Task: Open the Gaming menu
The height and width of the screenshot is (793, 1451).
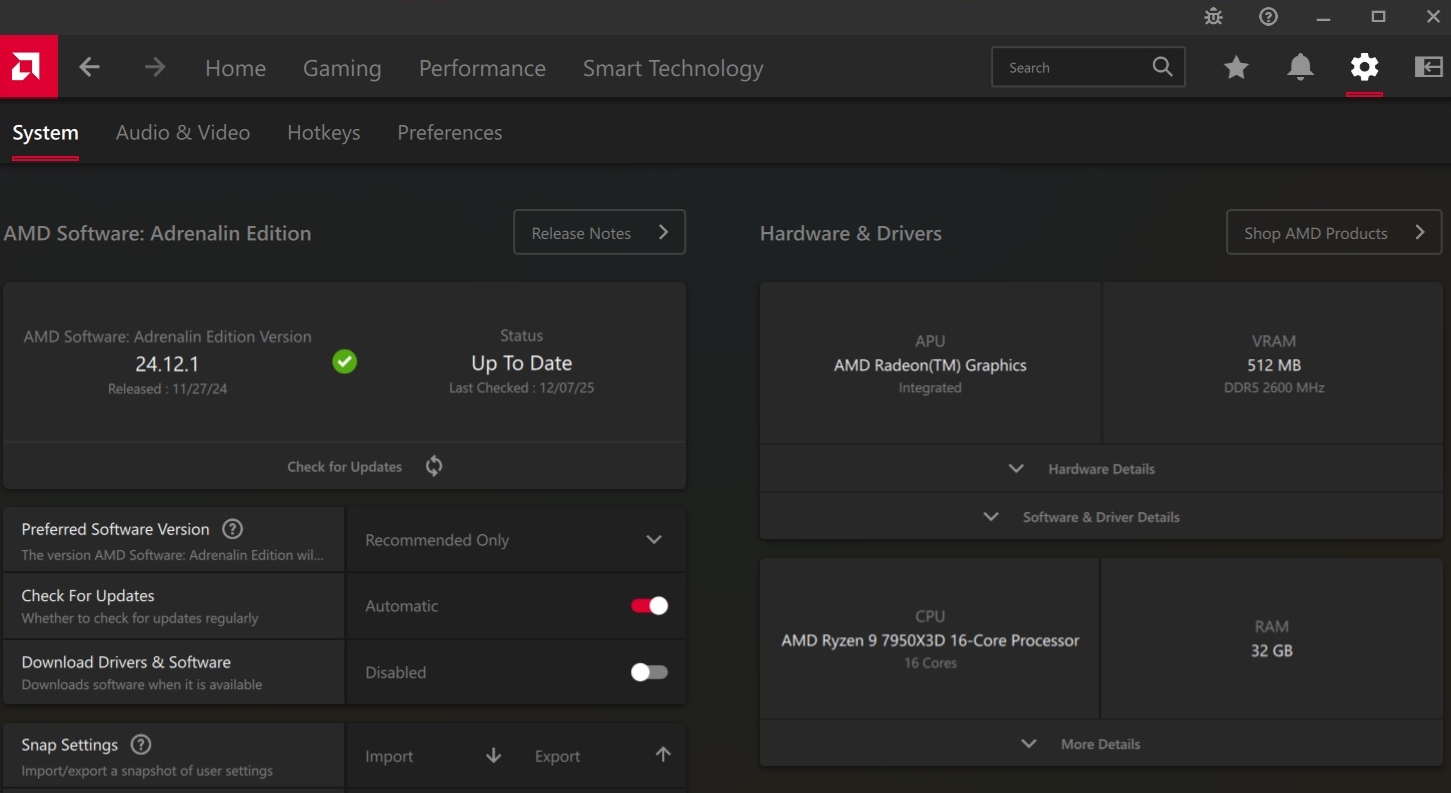Action: [x=342, y=67]
